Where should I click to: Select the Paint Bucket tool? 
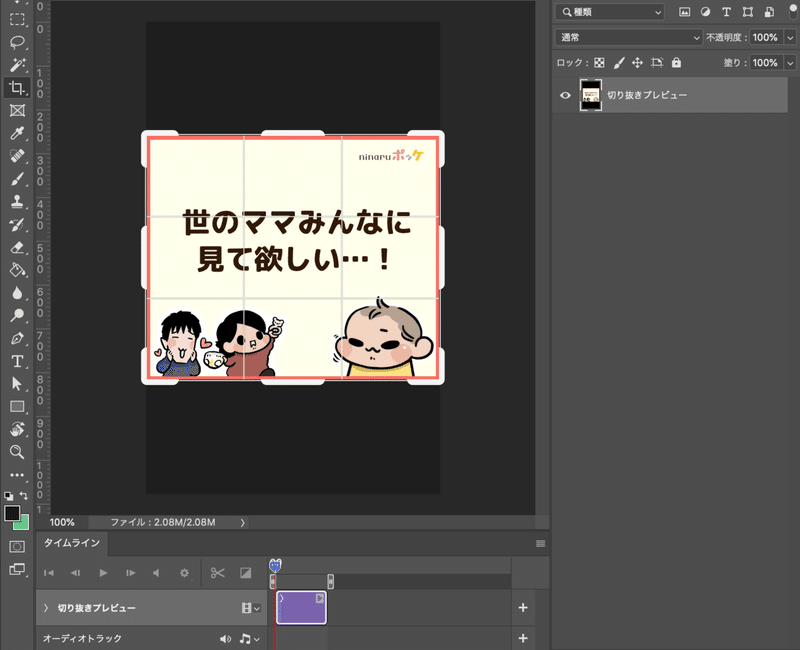pos(17,270)
